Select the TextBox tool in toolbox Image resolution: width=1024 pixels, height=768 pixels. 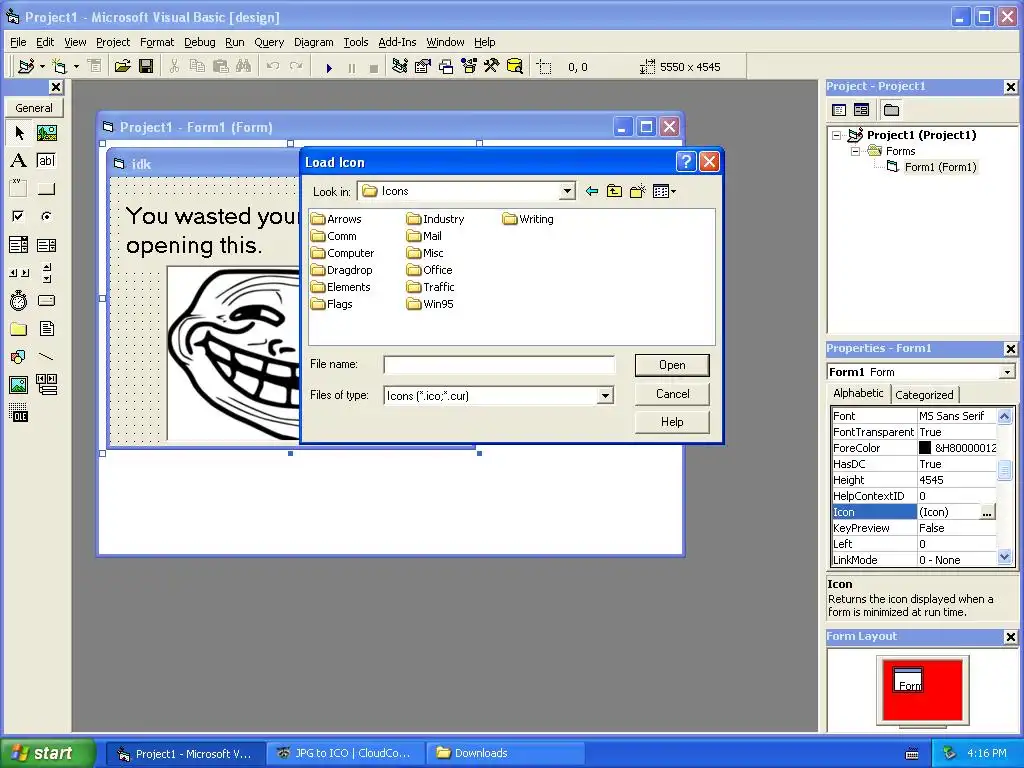point(46,161)
